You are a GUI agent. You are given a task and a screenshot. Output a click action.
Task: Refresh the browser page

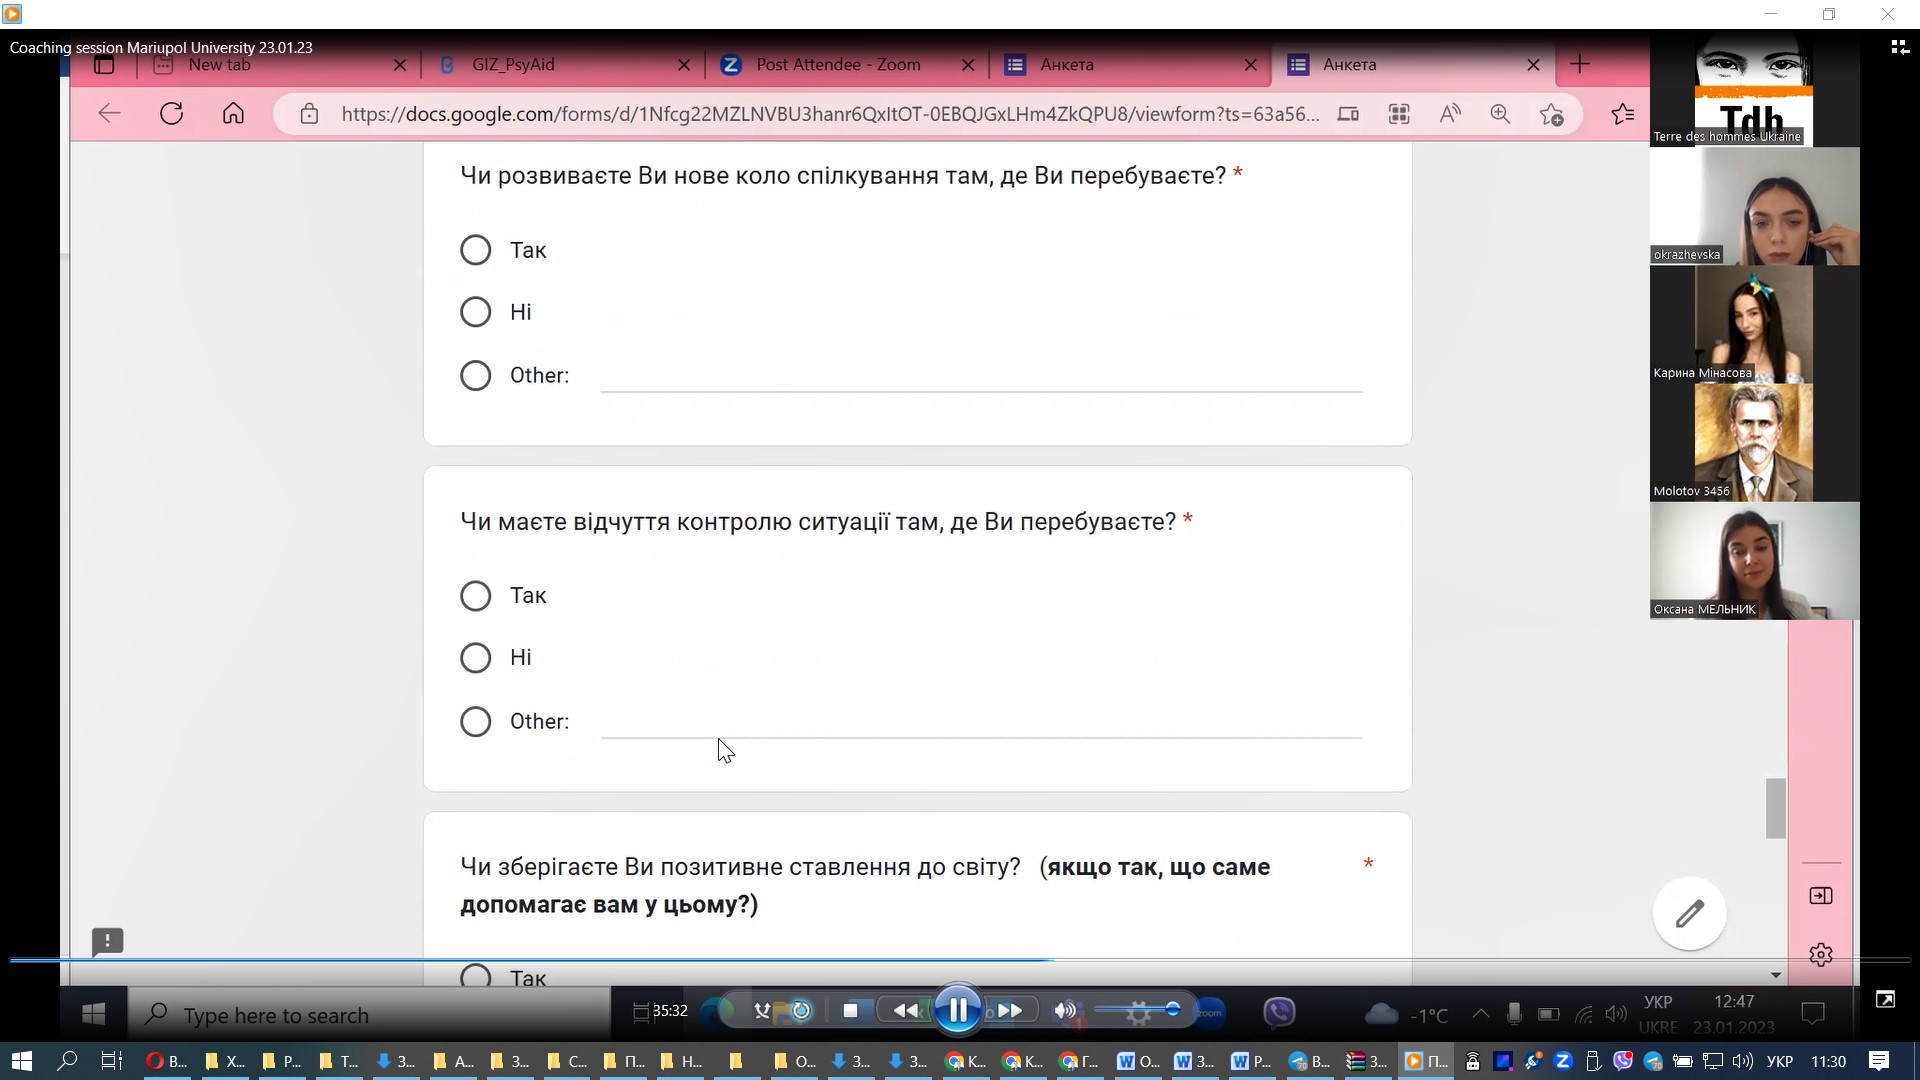(x=172, y=114)
